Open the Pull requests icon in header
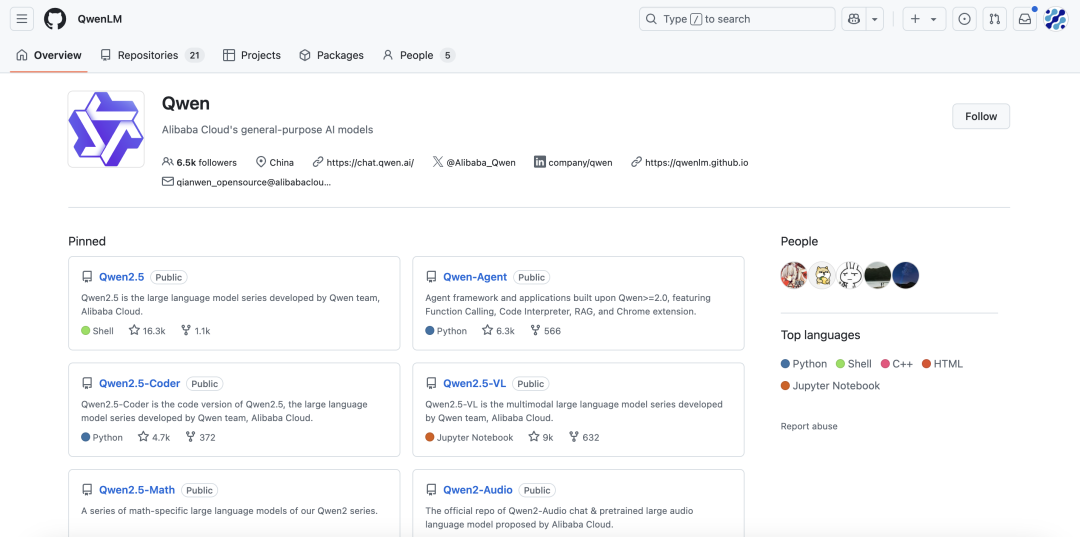The image size is (1080, 537). pyautogui.click(x=995, y=19)
